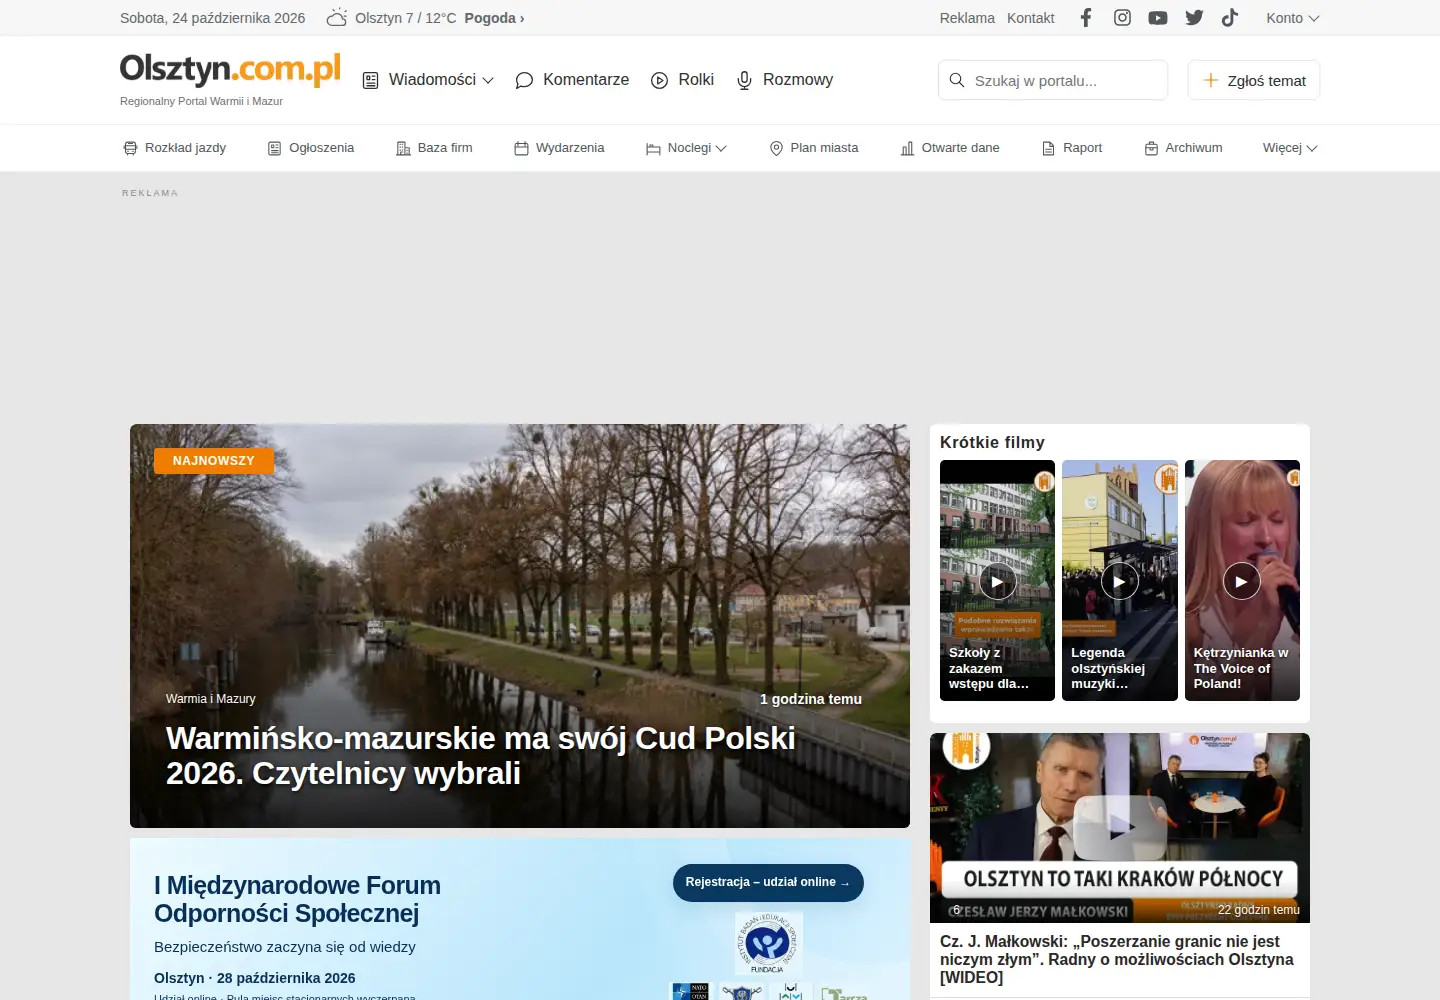The height and width of the screenshot is (1000, 1440).
Task: Click the Plan miasta map pin icon
Action: point(776,148)
